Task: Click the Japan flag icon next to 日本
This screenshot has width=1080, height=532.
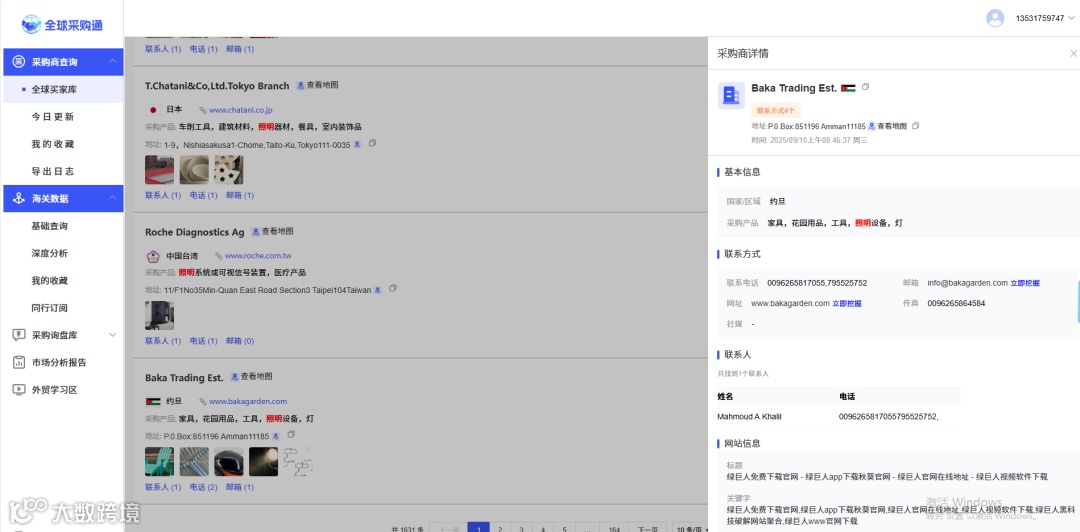Action: coord(153,110)
